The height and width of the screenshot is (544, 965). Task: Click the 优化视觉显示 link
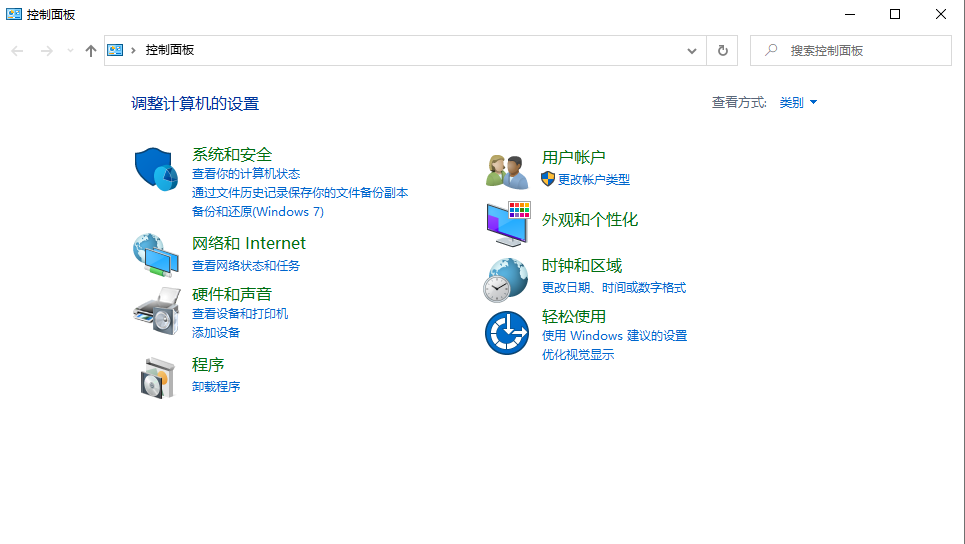578,354
